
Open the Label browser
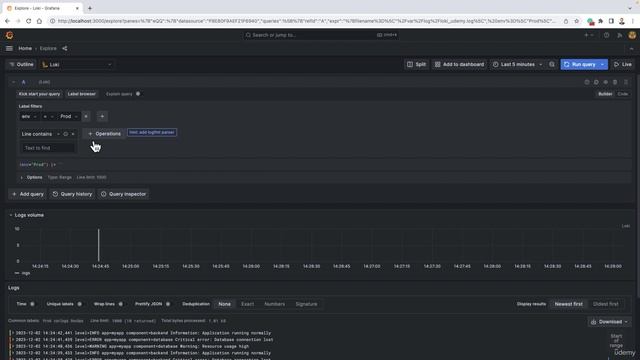point(82,94)
